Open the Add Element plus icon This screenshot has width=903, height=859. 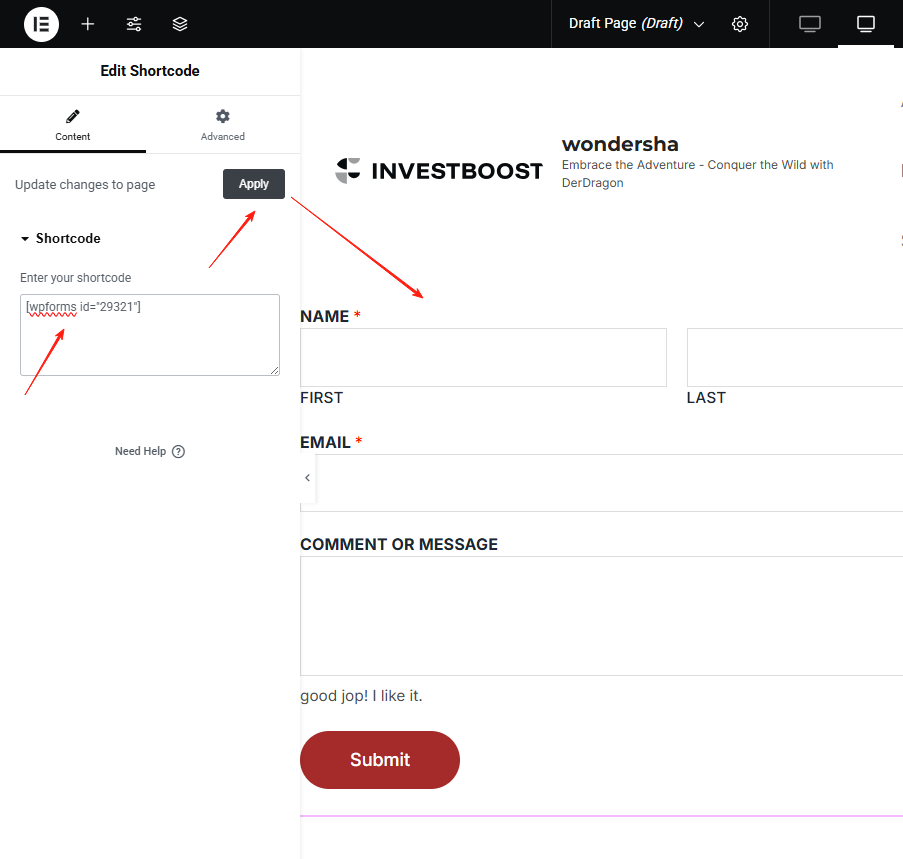click(x=88, y=24)
